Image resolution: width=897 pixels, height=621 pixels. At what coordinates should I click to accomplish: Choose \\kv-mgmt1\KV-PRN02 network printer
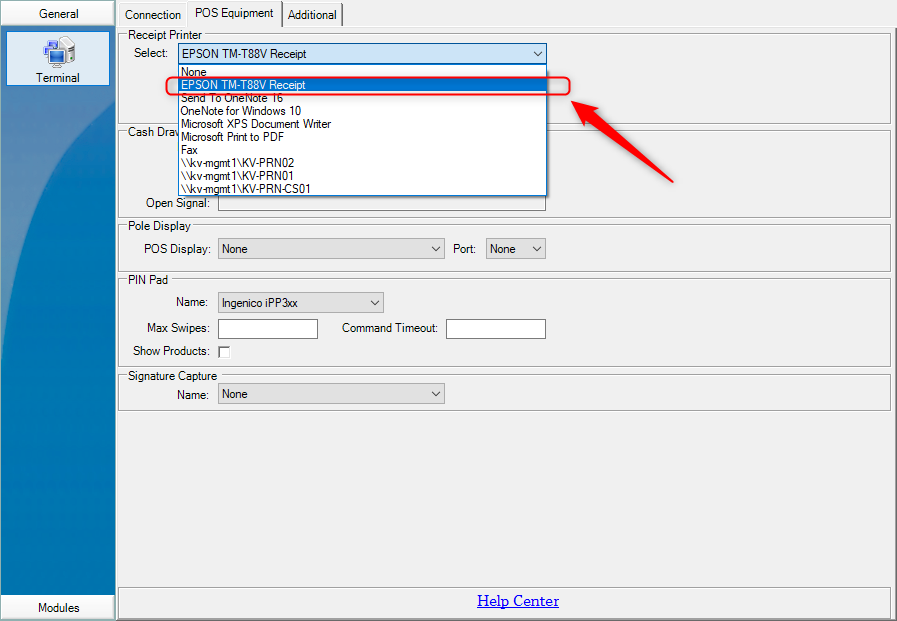362,163
